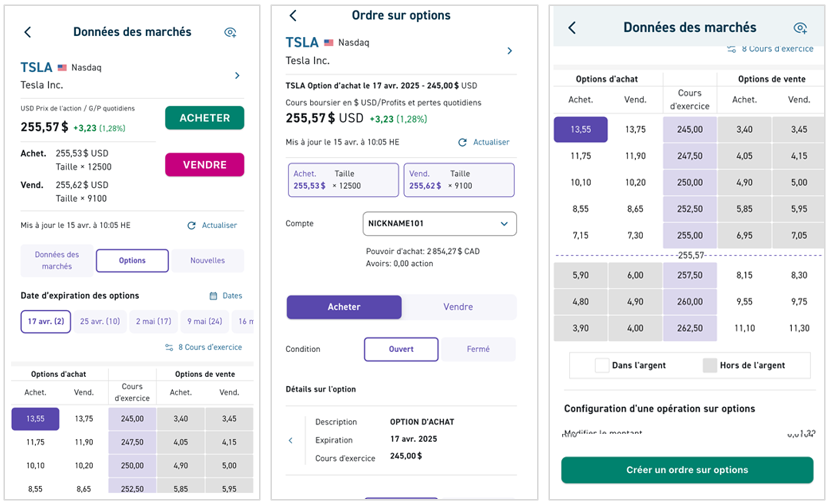Select Vendre order side
The width and height of the screenshot is (829, 503).
458,307
